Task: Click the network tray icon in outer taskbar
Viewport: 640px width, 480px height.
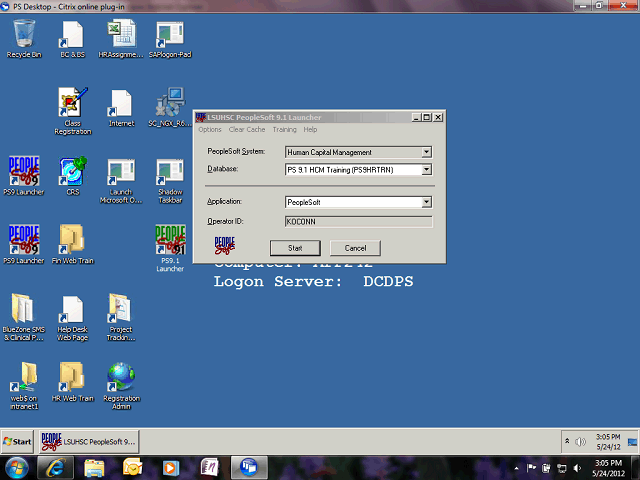Action: click(x=562, y=468)
